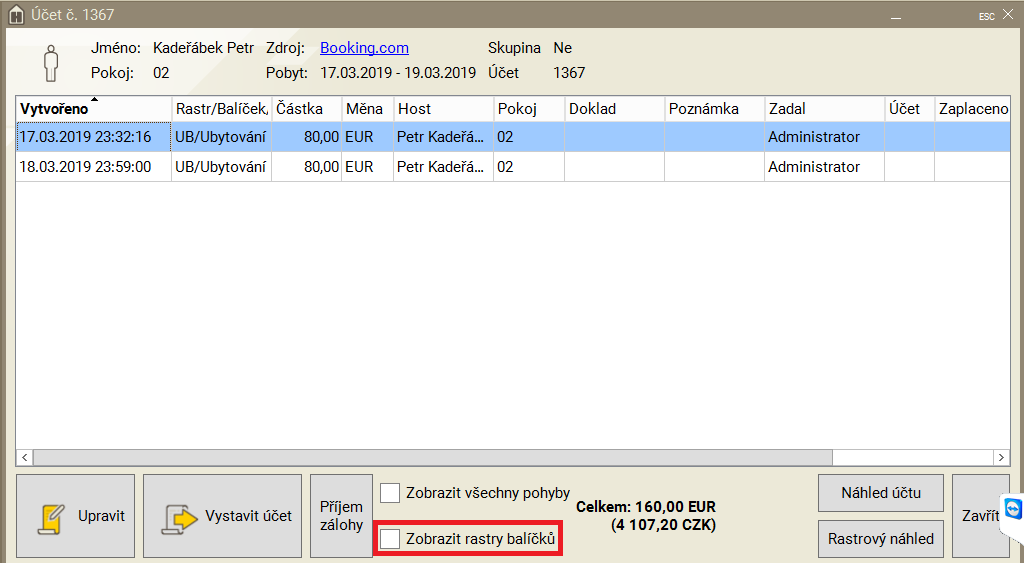Click the house icon in title bar

click(x=15, y=15)
